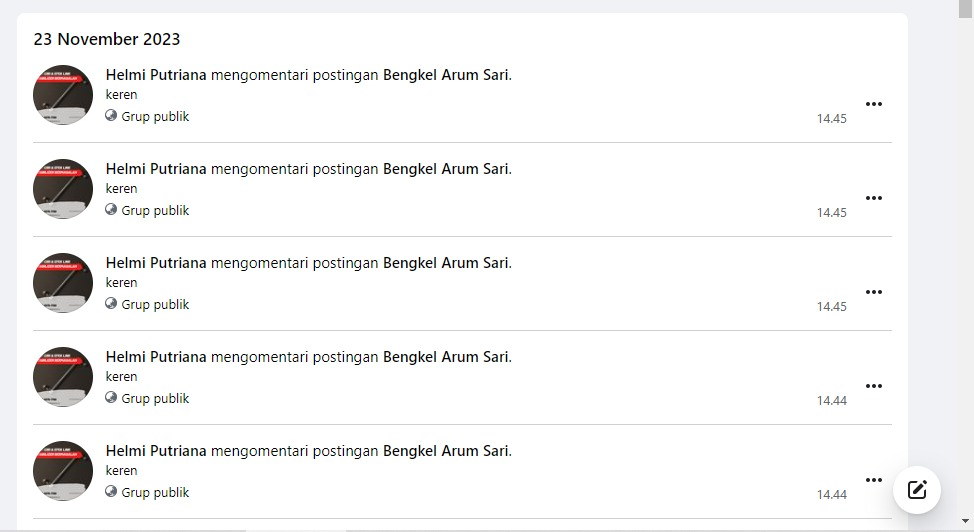The image size is (974, 532).
Task: Open Bengkel Arum Sari link in third entry
Action: point(446,263)
